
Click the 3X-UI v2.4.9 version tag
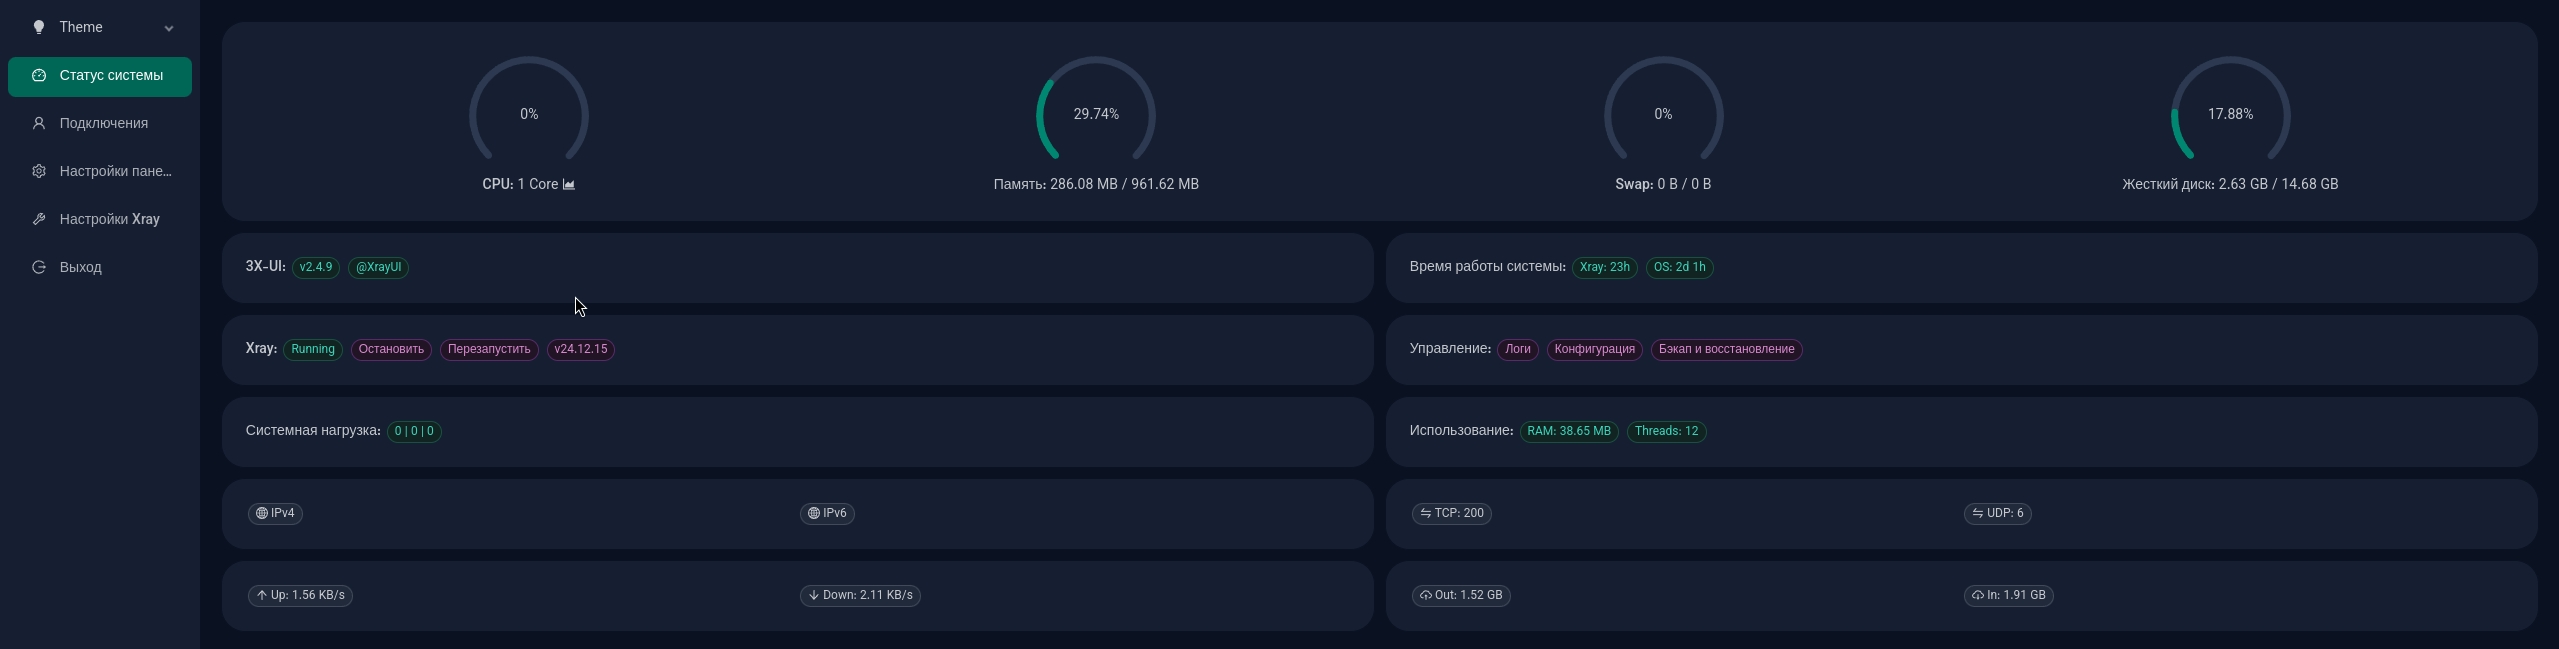316,267
